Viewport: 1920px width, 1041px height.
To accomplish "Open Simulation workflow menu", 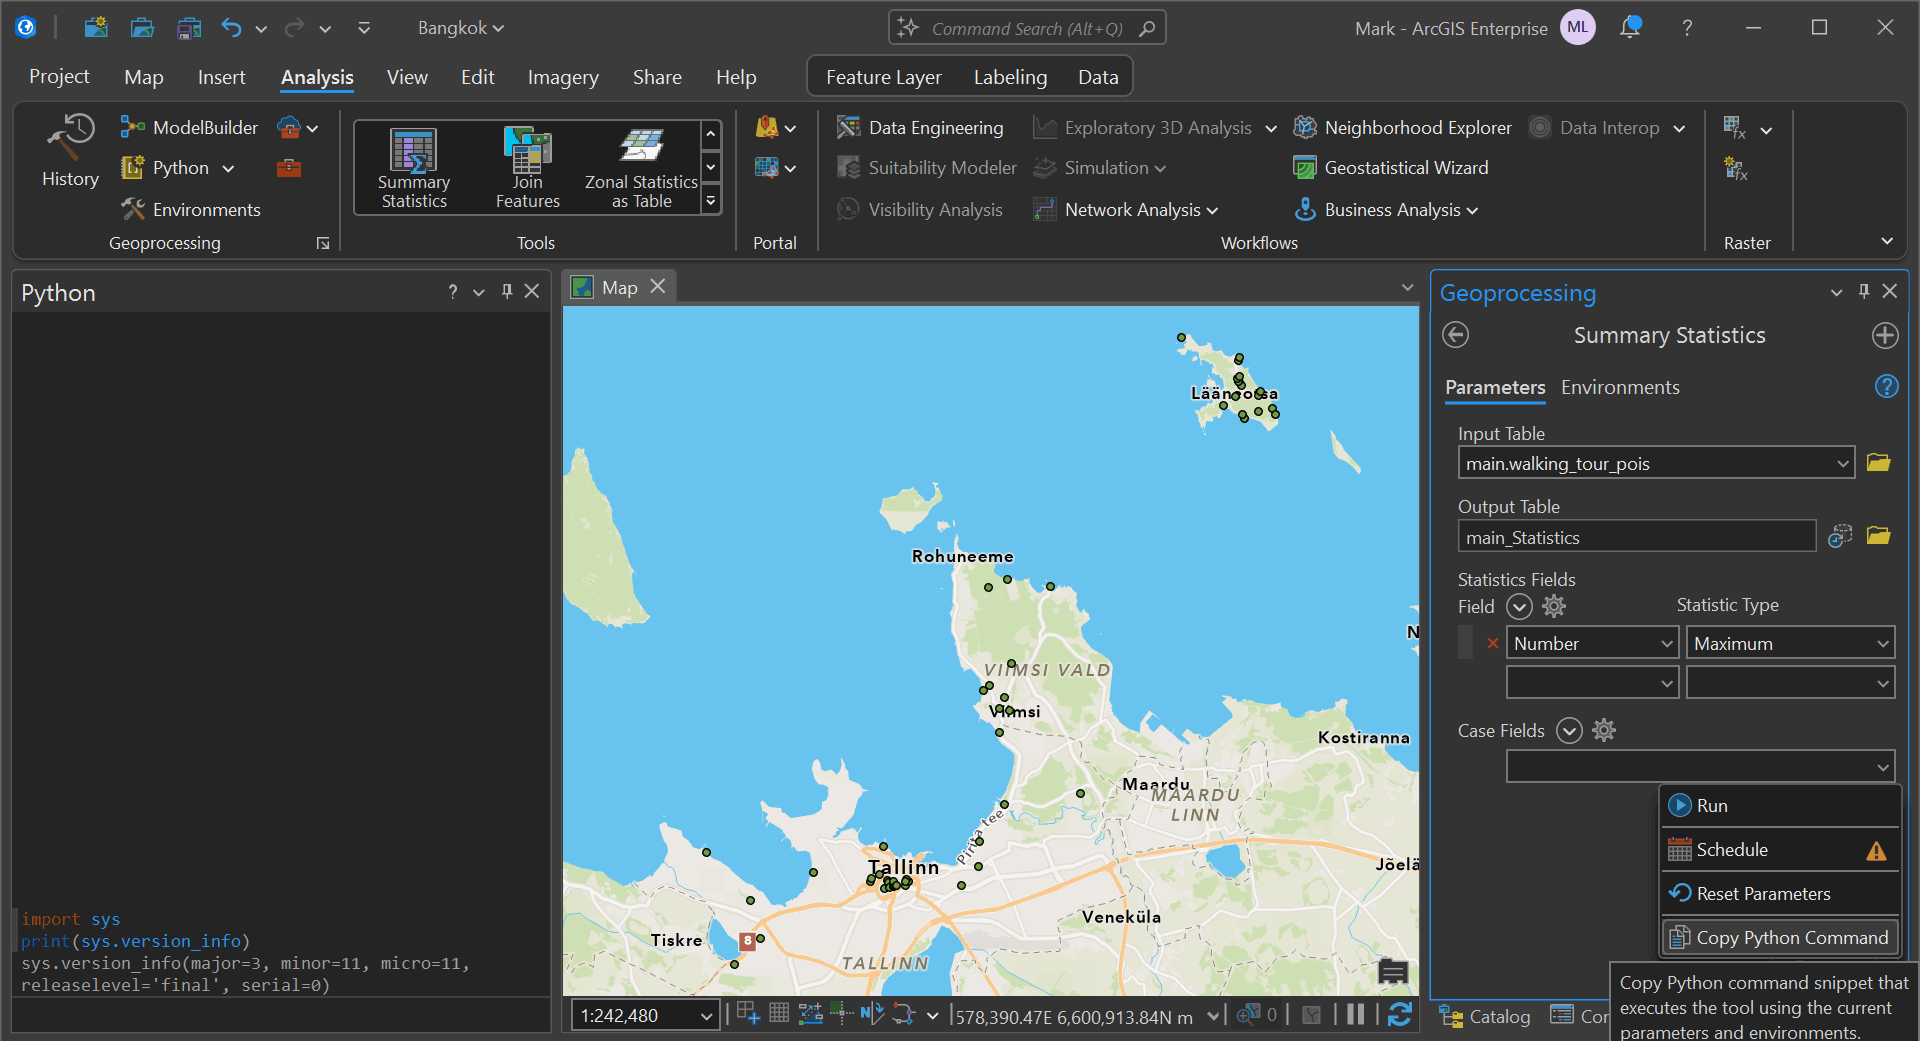I will [1100, 168].
